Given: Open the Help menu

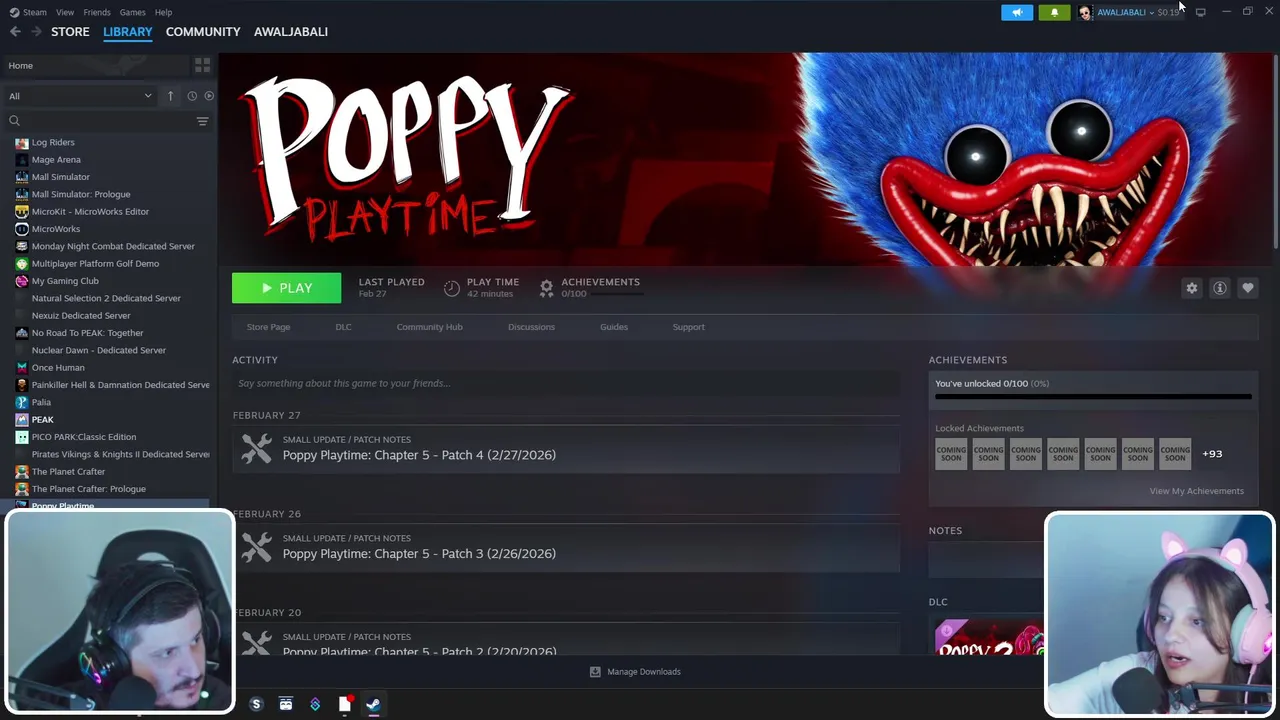Looking at the screenshot, I should 163,12.
